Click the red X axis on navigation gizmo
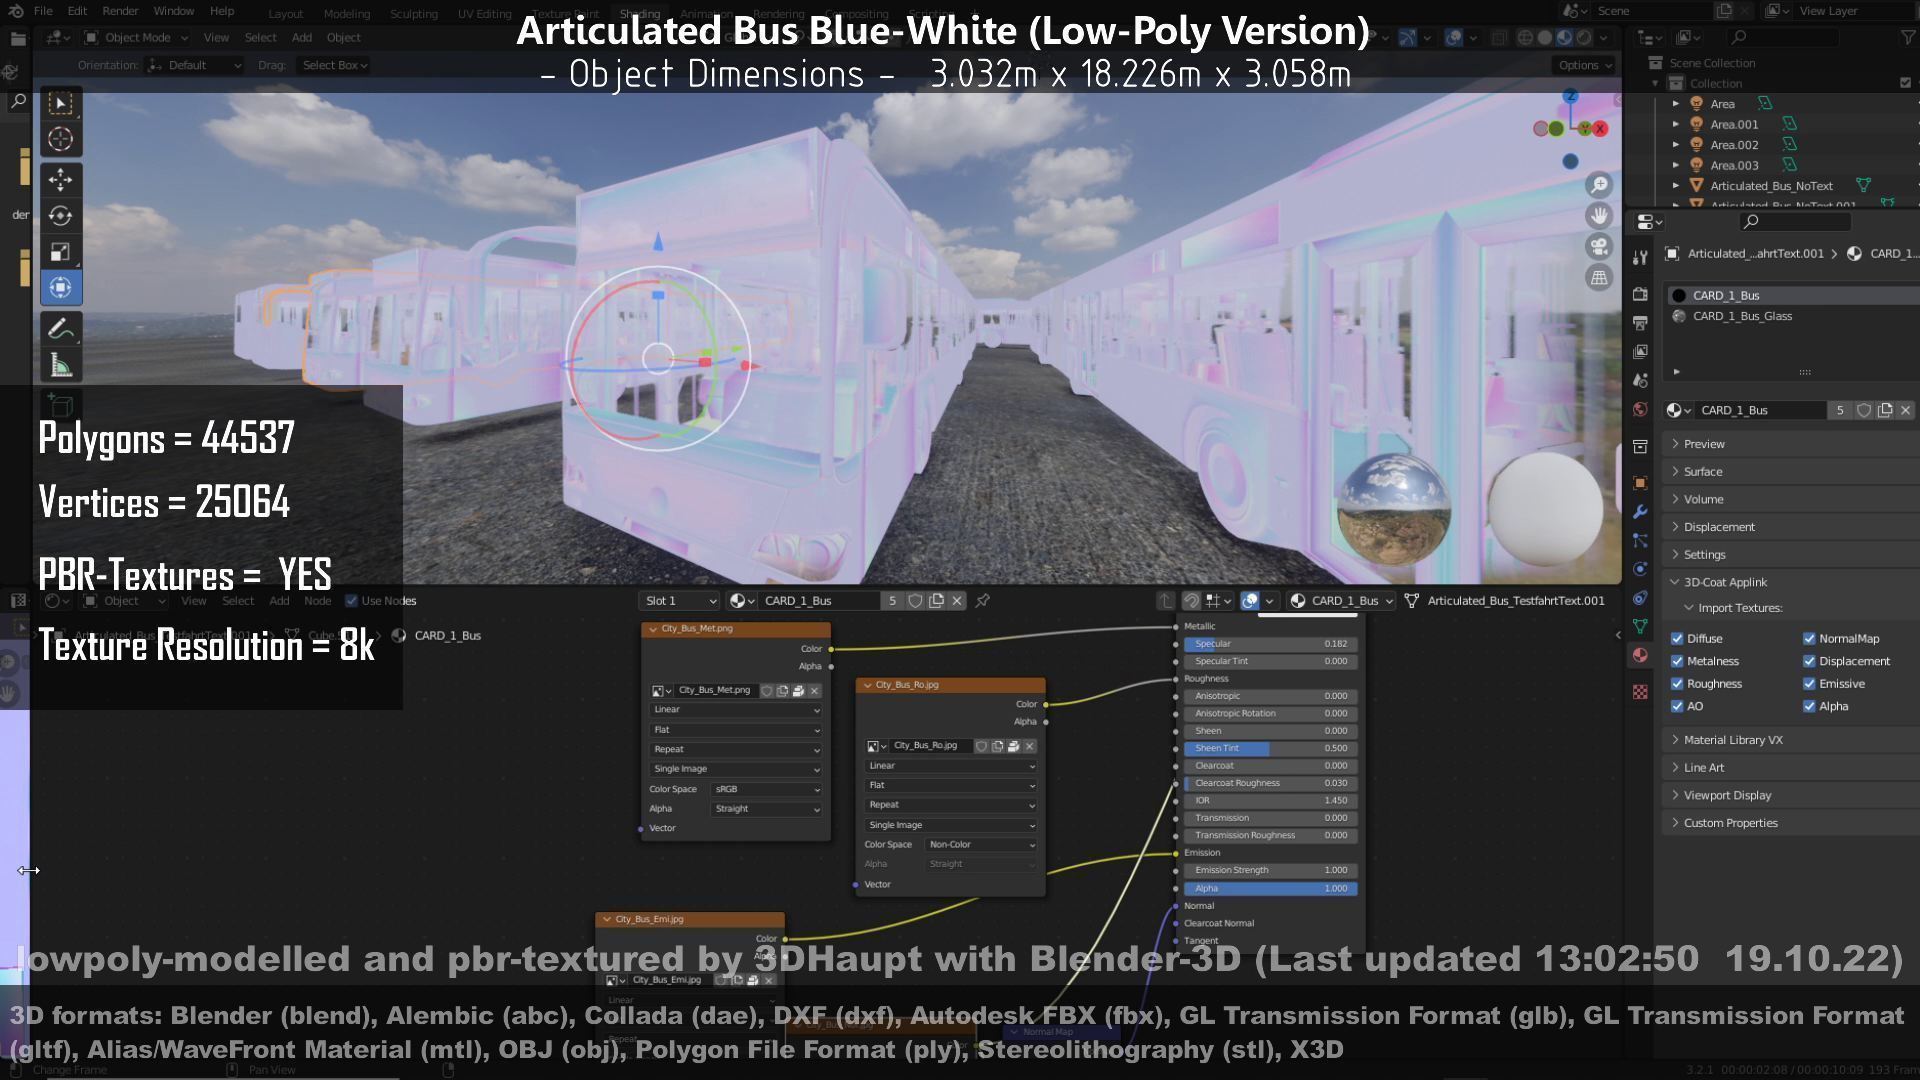 tap(1600, 129)
